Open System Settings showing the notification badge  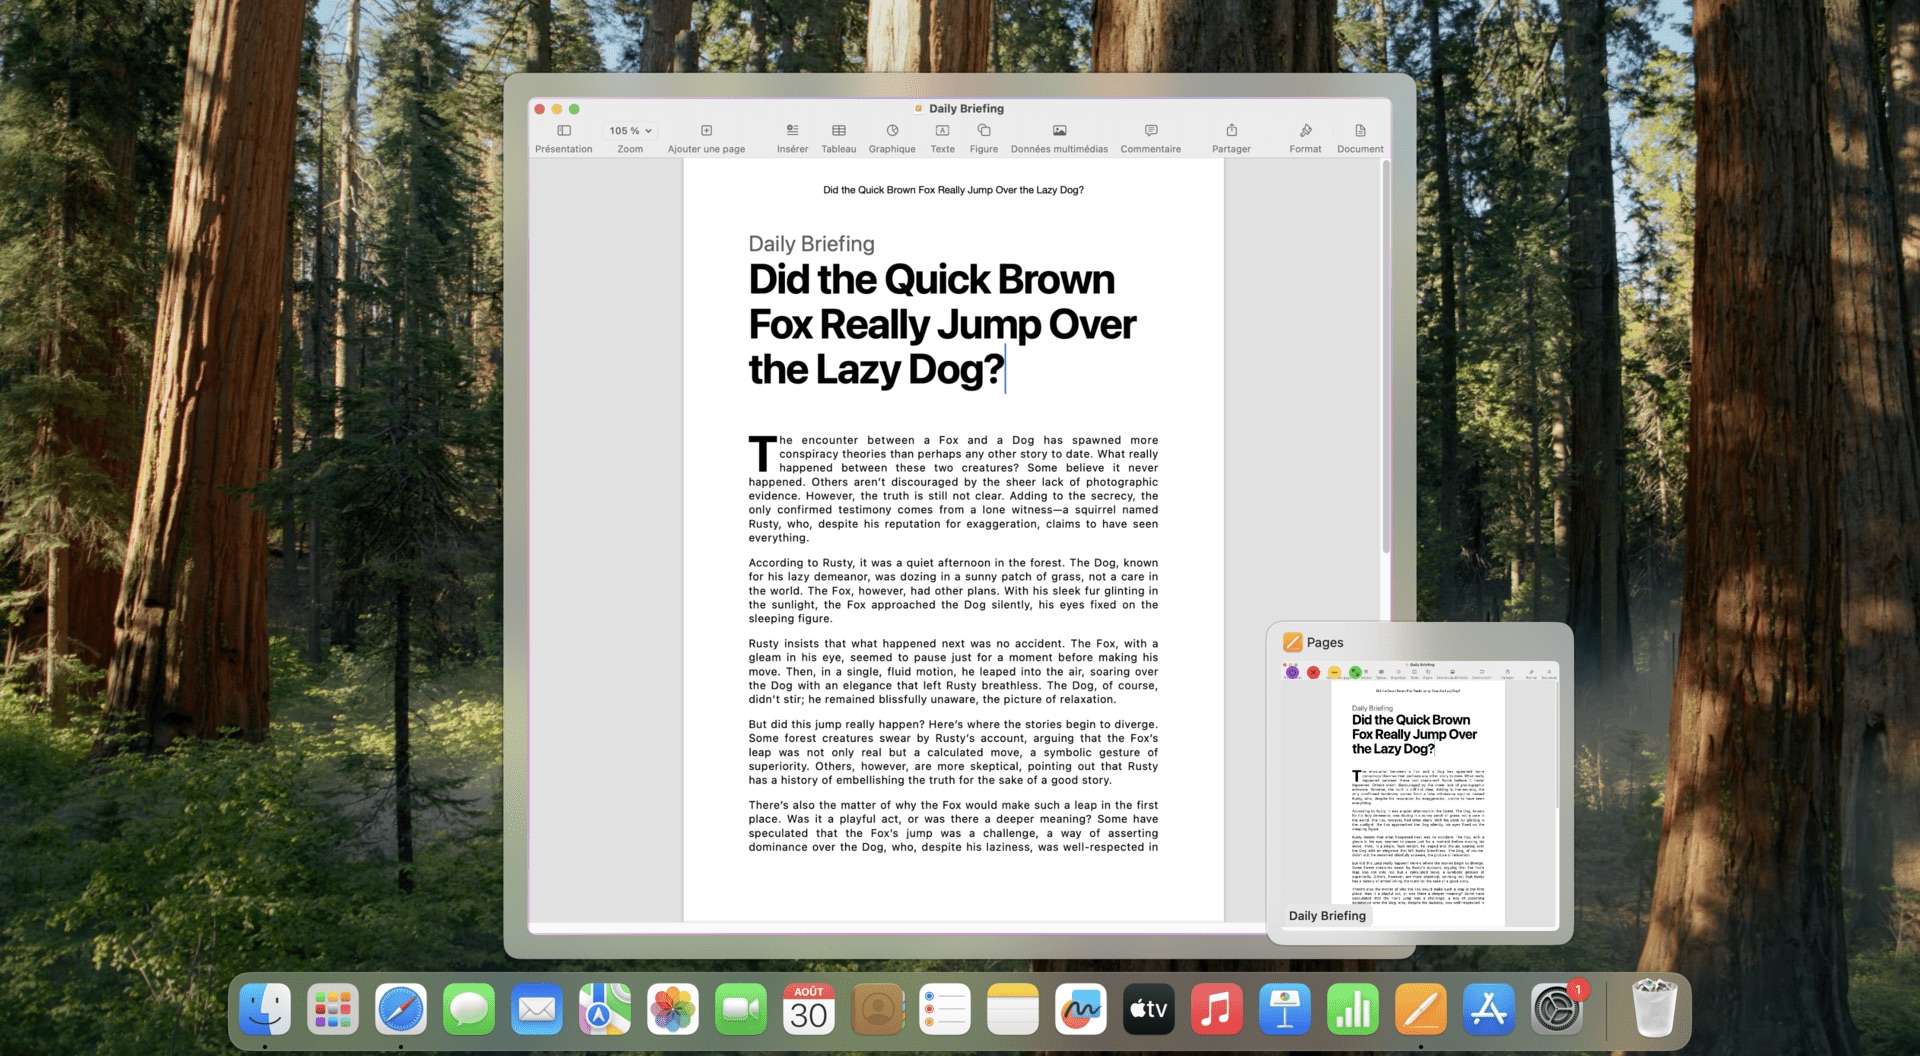[x=1556, y=1009]
